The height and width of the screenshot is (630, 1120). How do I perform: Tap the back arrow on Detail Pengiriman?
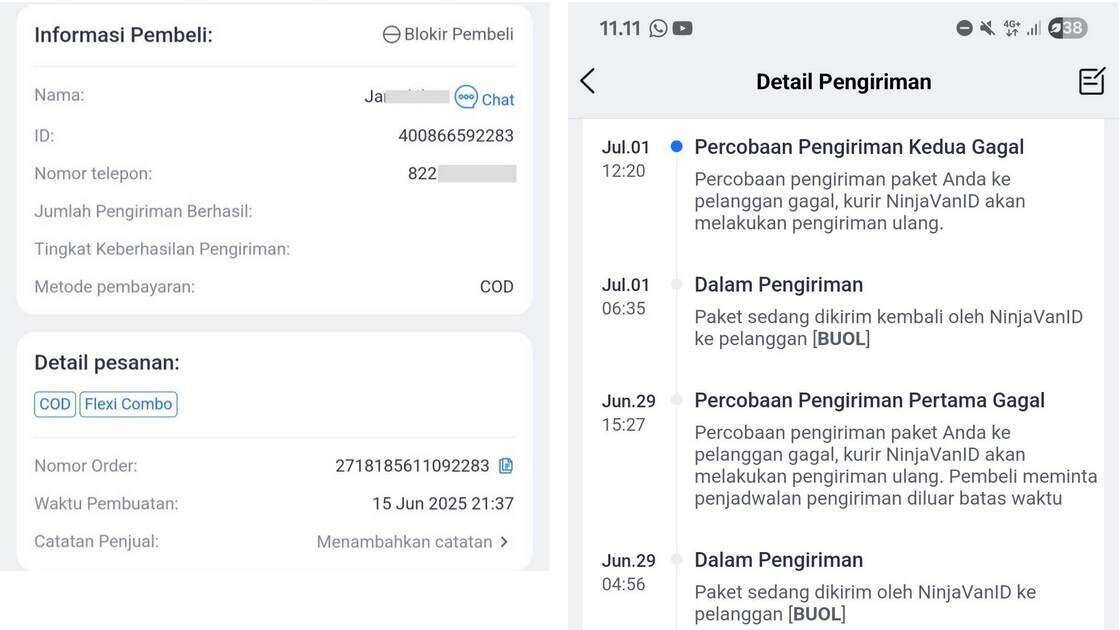[589, 80]
